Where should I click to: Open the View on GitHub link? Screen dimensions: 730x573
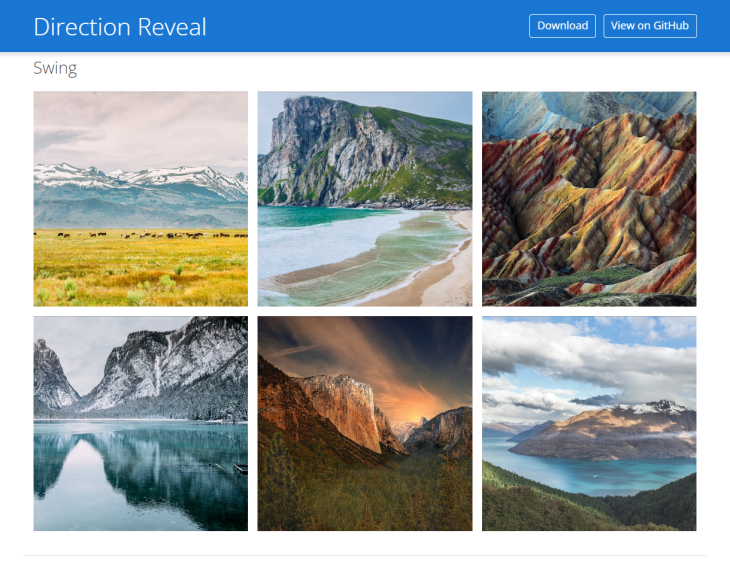click(649, 26)
